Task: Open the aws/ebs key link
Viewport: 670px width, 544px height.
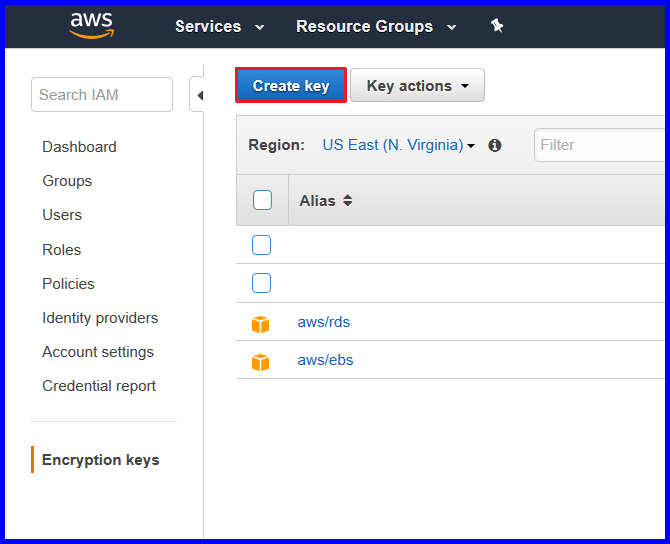Action: point(325,360)
